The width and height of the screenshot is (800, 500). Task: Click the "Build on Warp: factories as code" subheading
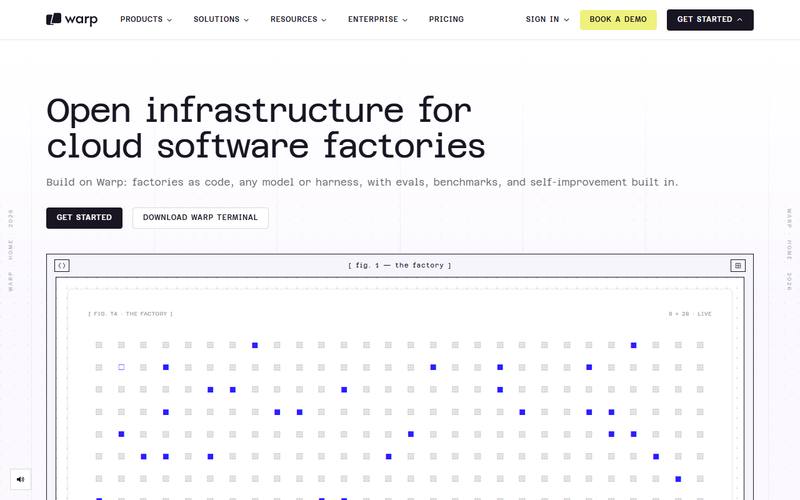tap(362, 182)
